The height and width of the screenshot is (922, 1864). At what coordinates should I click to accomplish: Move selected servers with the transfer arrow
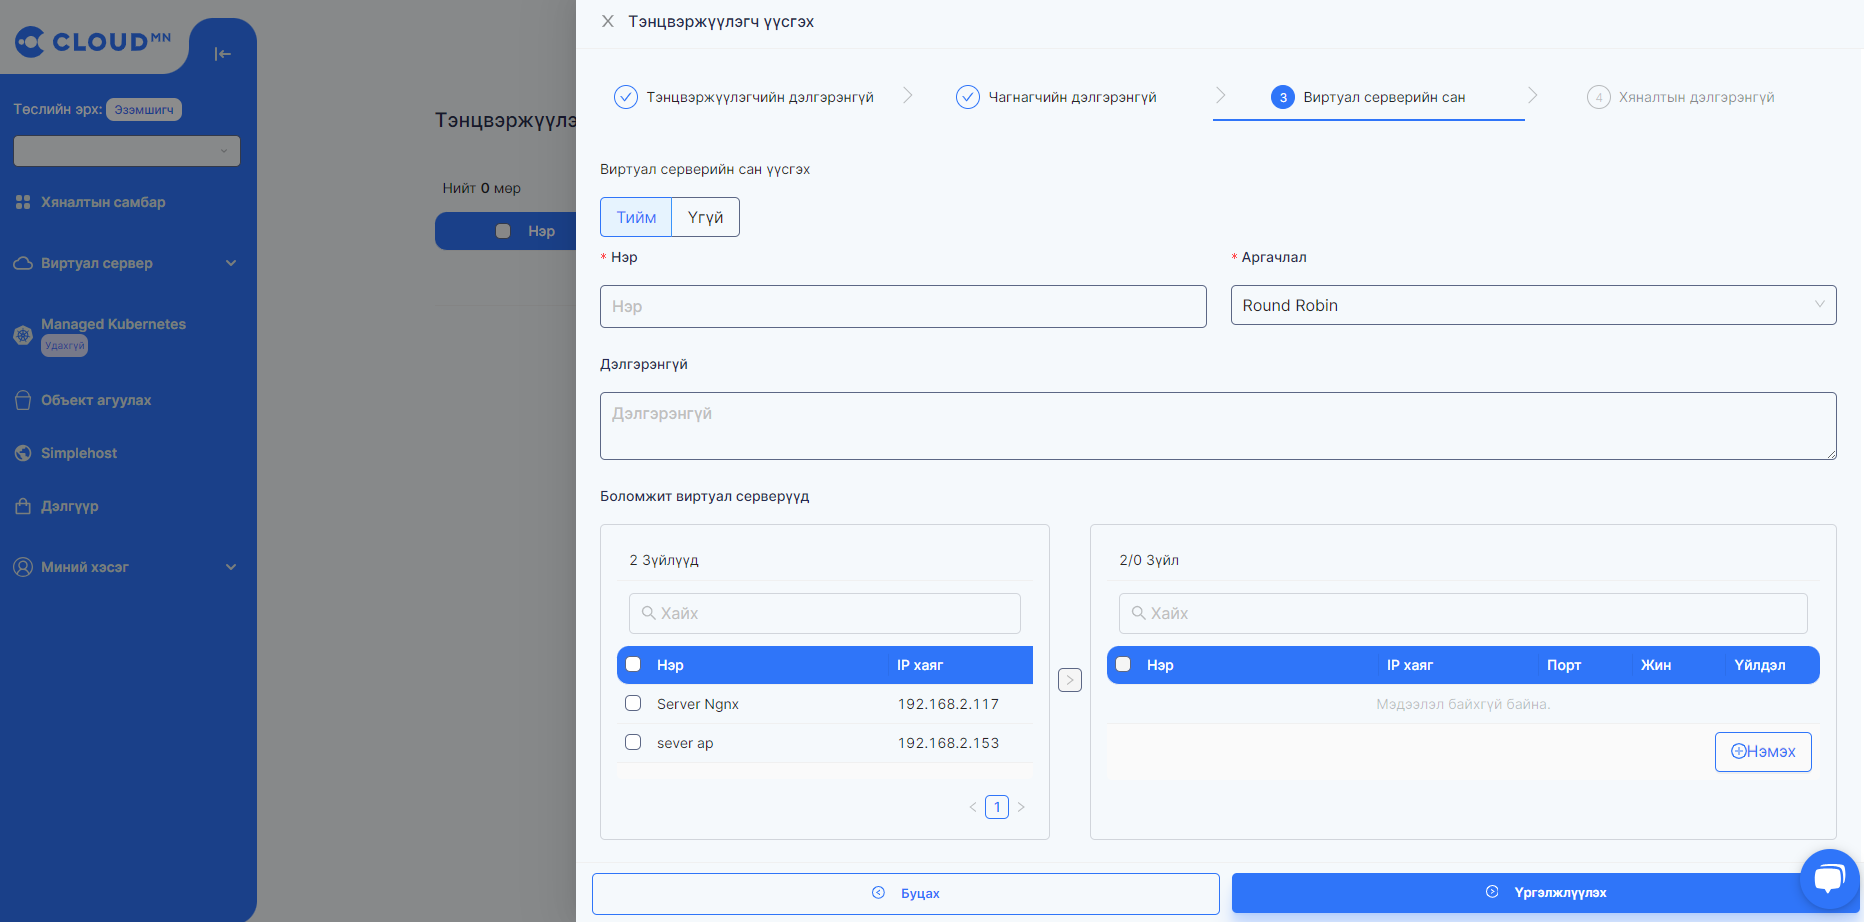click(x=1070, y=680)
